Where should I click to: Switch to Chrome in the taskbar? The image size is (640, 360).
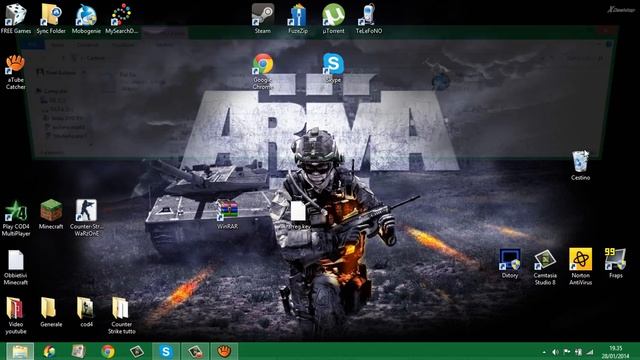[108, 351]
